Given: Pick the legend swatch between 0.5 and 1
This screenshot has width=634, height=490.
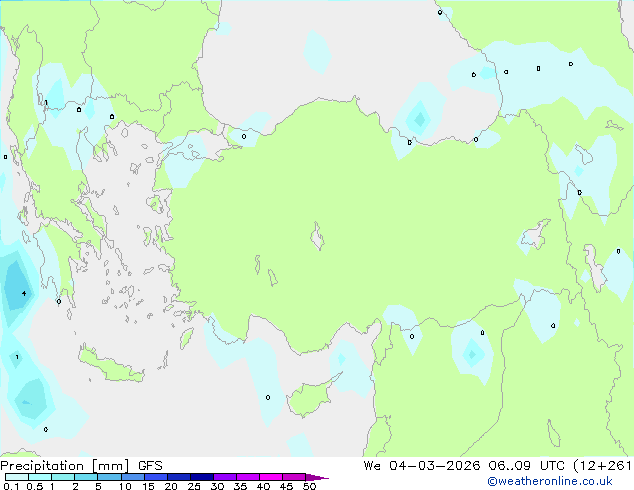Looking at the screenshot, I should click(40, 477).
